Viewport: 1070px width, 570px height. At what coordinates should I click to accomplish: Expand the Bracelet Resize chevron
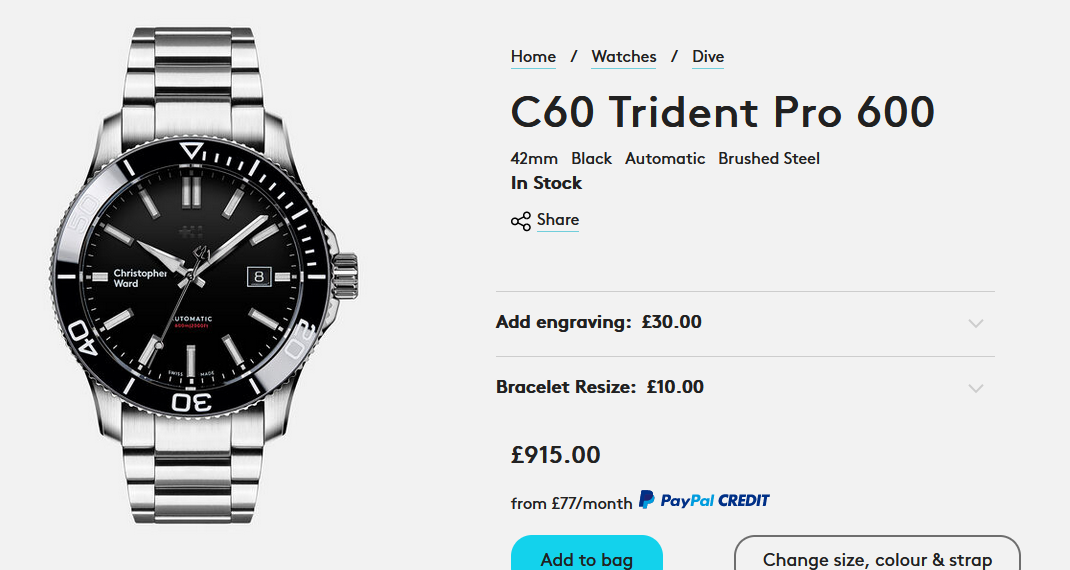click(976, 388)
